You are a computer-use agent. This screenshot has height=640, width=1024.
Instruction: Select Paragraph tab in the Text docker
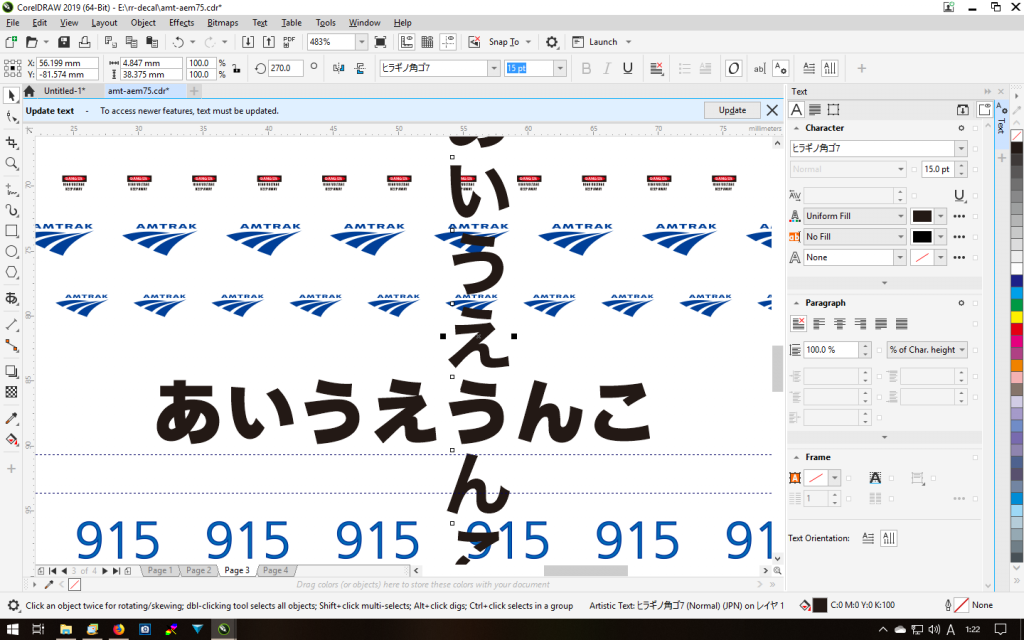point(815,109)
